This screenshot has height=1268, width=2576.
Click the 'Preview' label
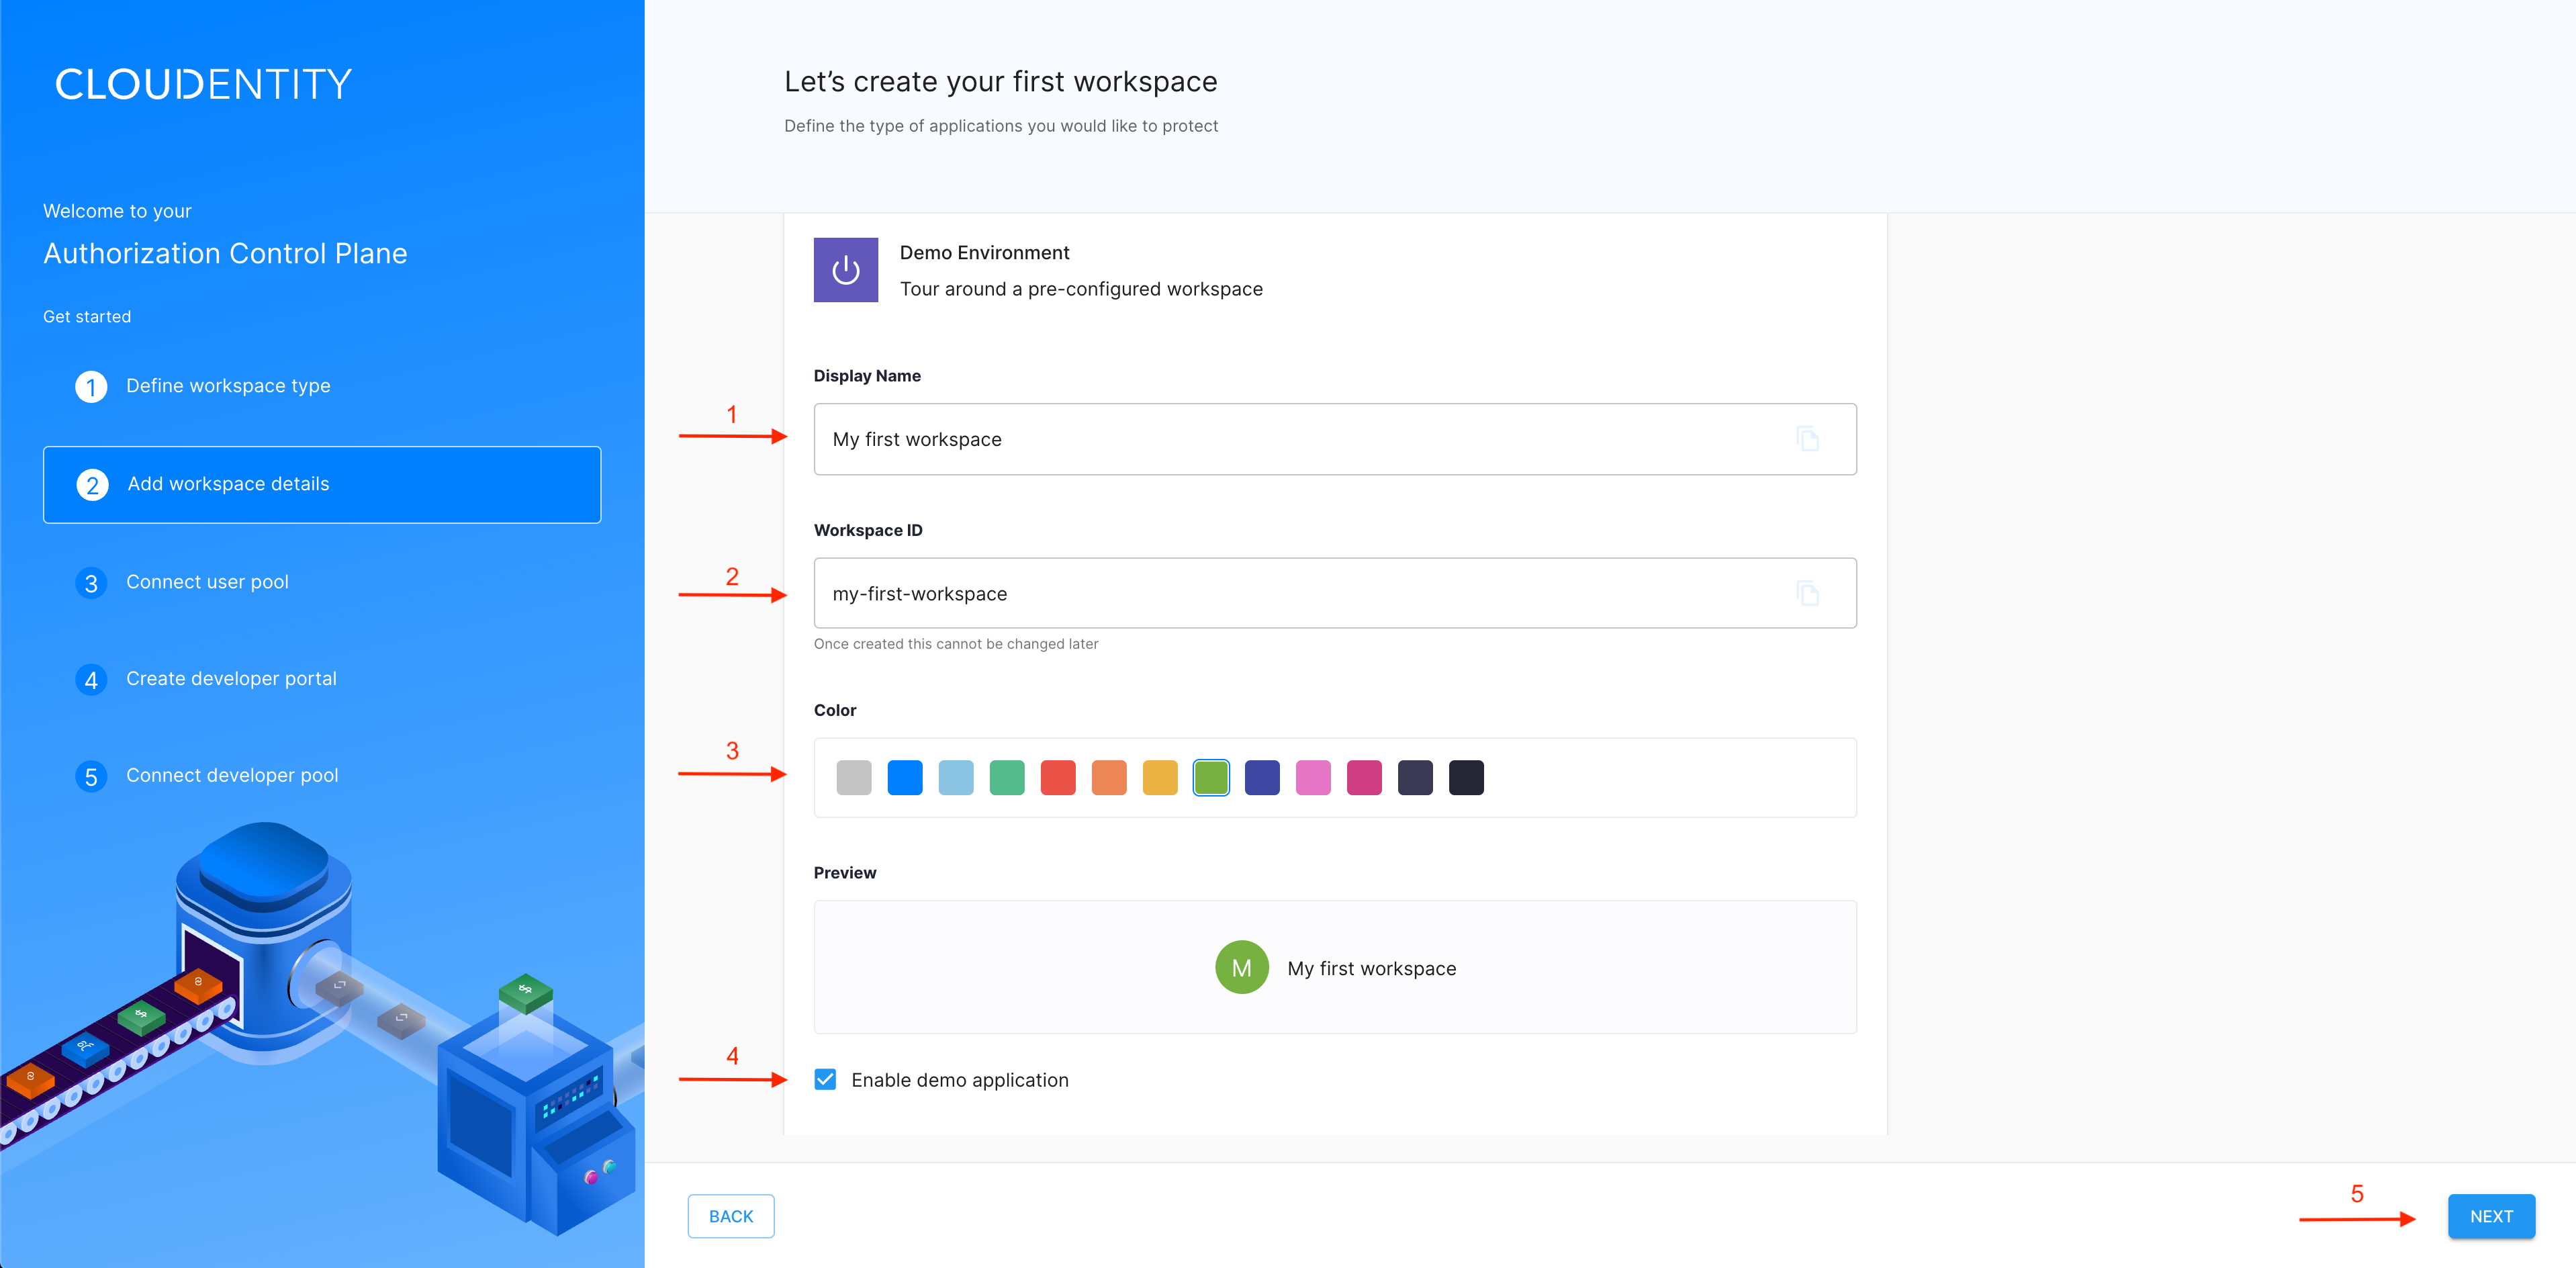(845, 873)
